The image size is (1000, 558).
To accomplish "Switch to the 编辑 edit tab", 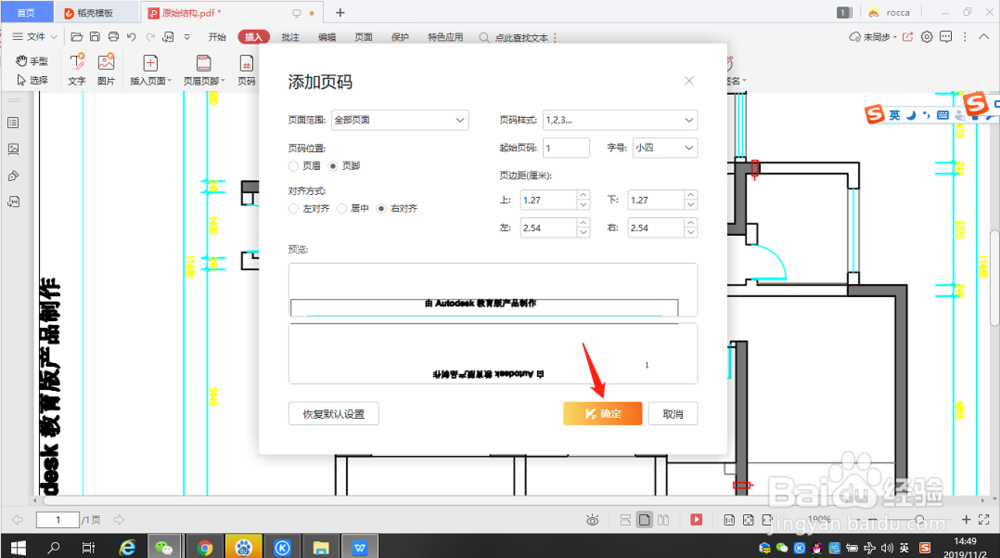I will pyautogui.click(x=327, y=37).
